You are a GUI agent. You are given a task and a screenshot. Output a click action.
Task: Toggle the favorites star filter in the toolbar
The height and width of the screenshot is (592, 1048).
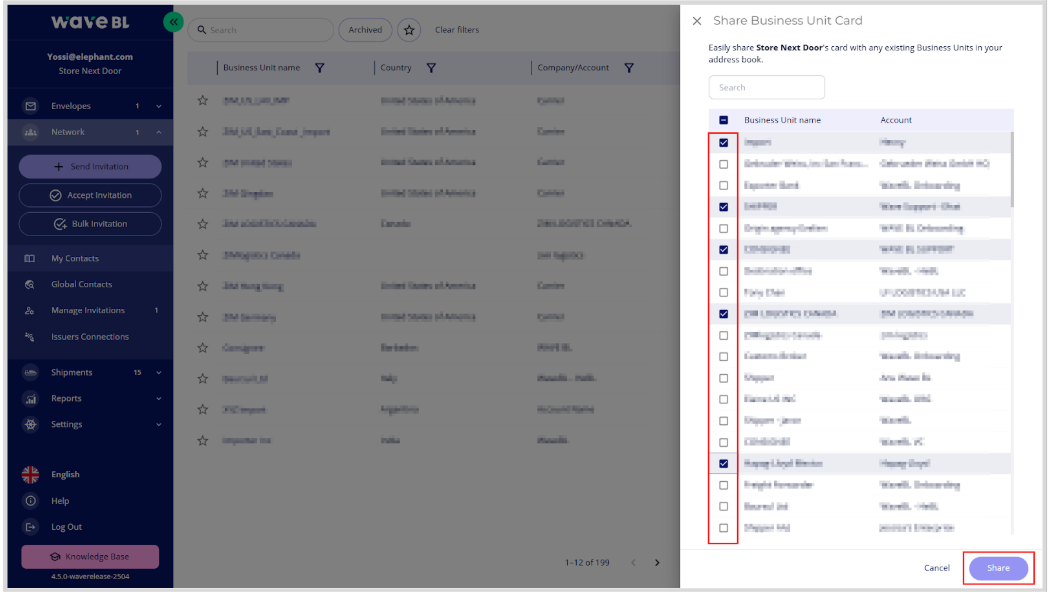pyautogui.click(x=409, y=30)
